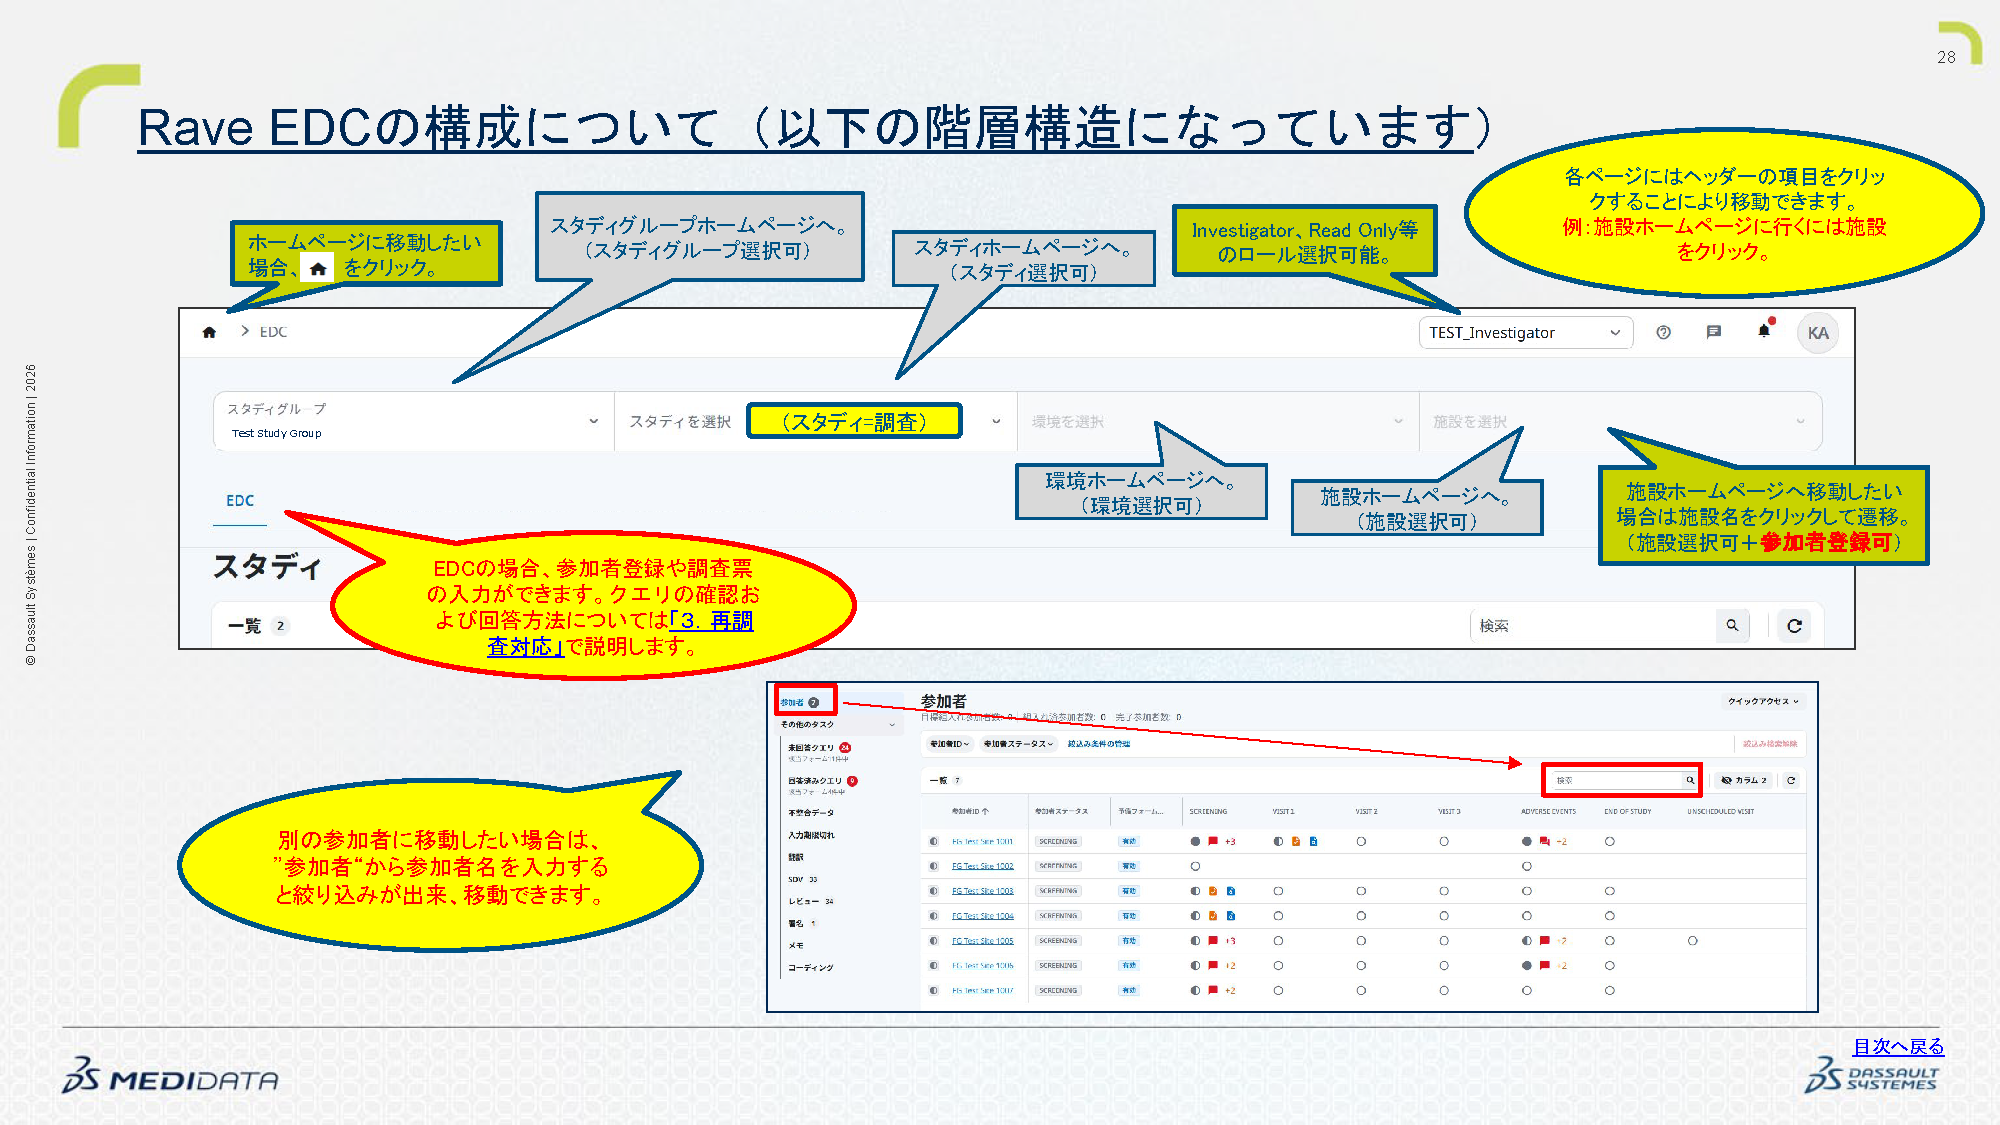This screenshot has width=2000, height=1125.
Task: Open the FG Test Site 1002 participant link
Action: coord(982,866)
